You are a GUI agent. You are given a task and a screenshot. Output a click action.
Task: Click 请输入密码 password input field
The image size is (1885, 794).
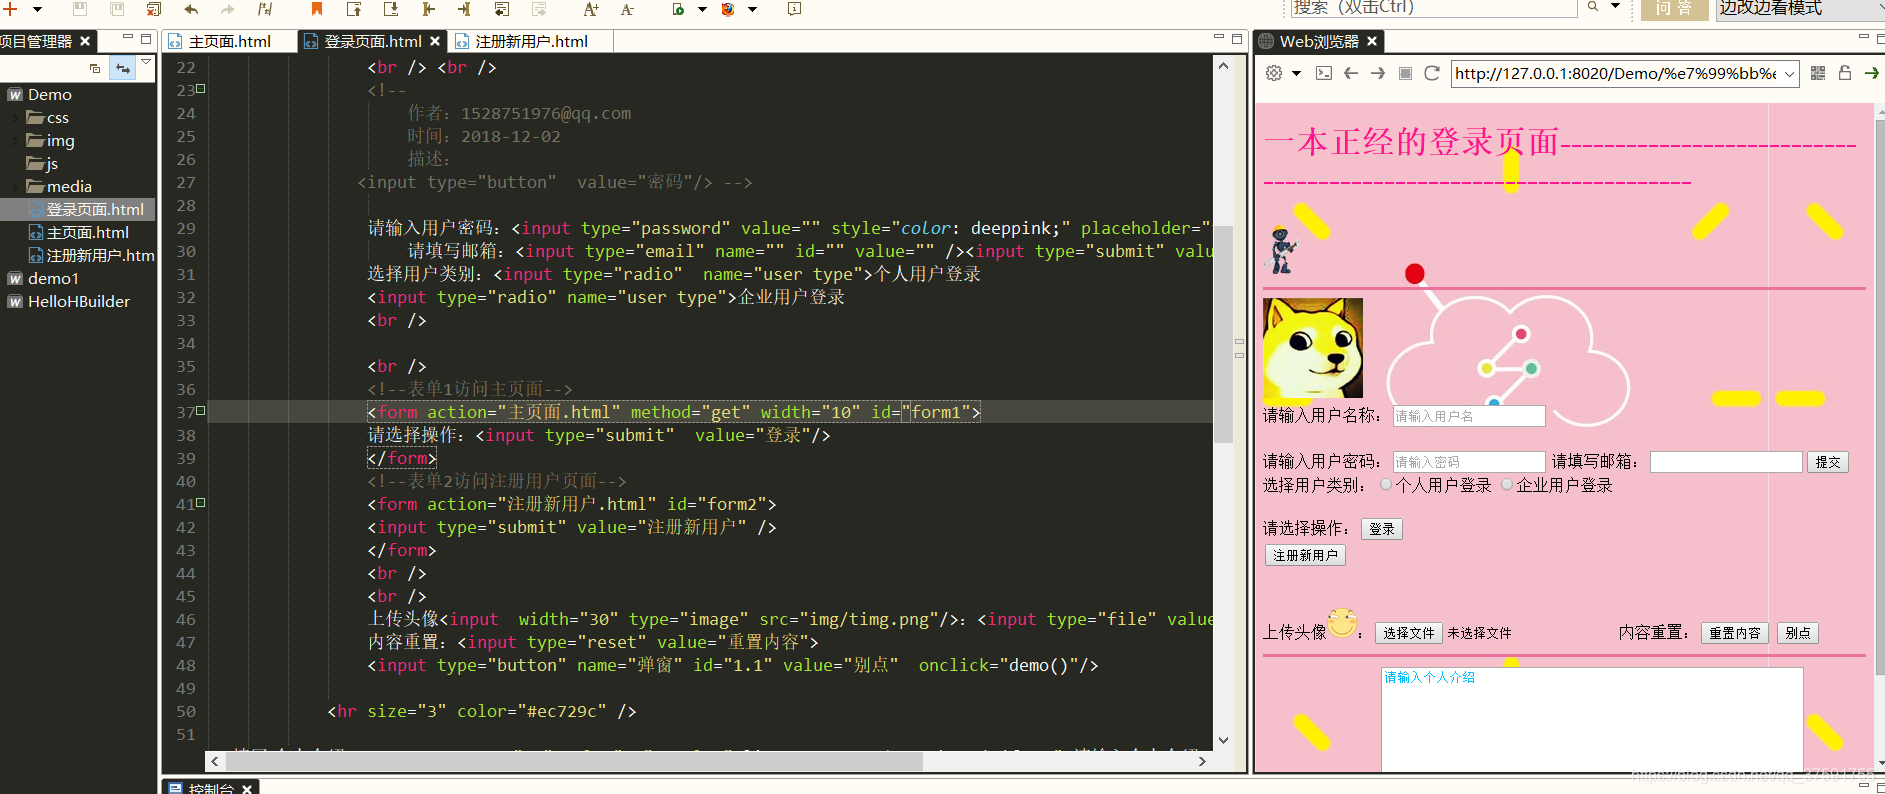1469,462
